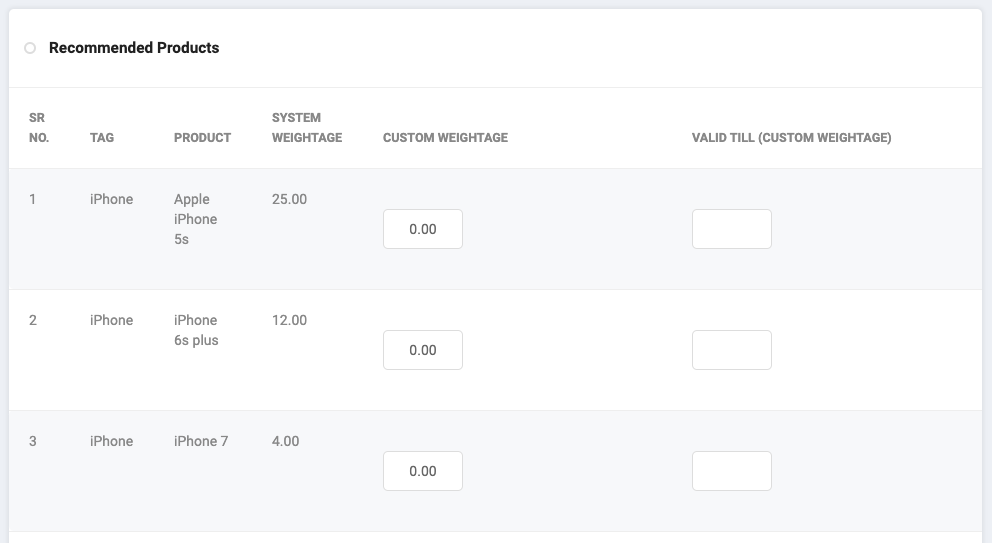Edit custom weightage for iPhone 7
992x543 pixels.
click(423, 471)
